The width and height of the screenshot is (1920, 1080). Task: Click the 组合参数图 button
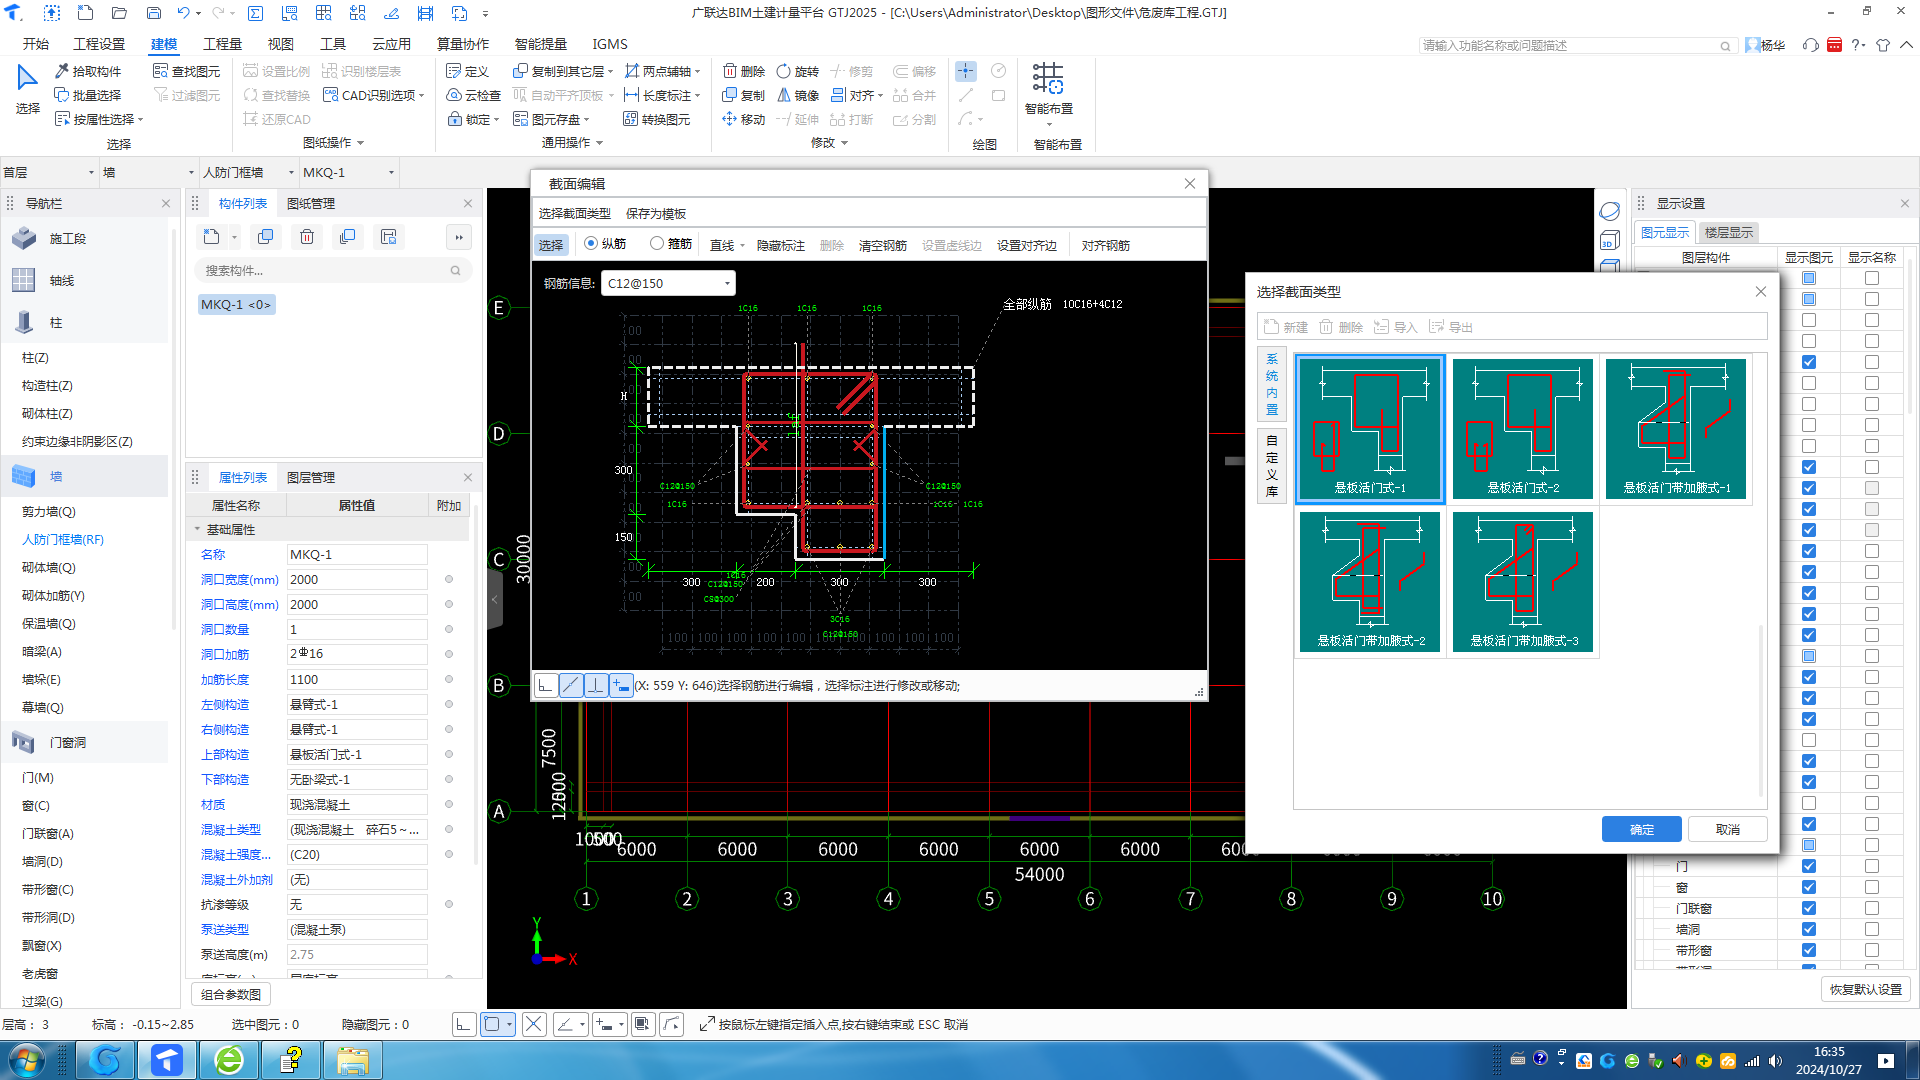[x=231, y=994]
